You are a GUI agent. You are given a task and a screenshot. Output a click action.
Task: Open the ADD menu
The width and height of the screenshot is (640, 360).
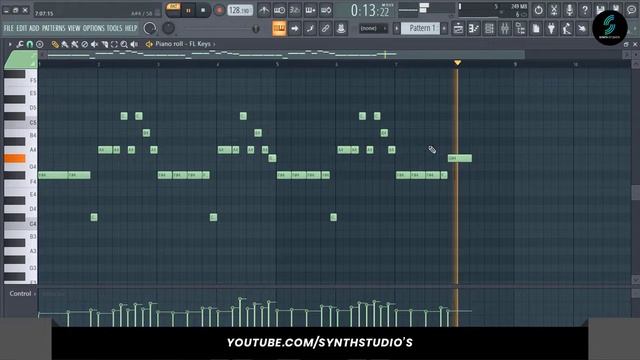[x=34, y=28]
